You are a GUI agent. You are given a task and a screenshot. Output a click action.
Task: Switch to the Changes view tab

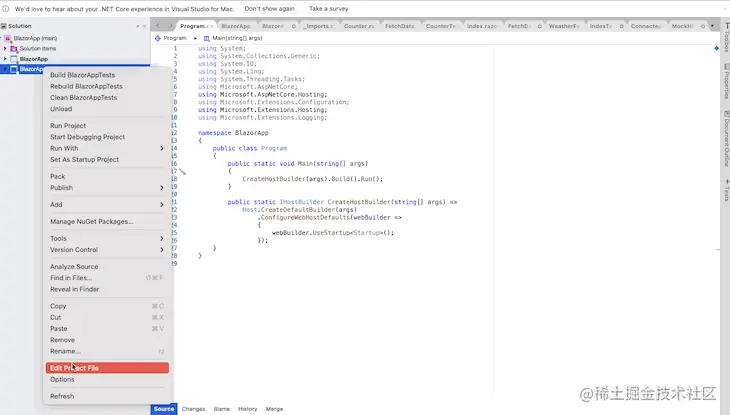193,409
